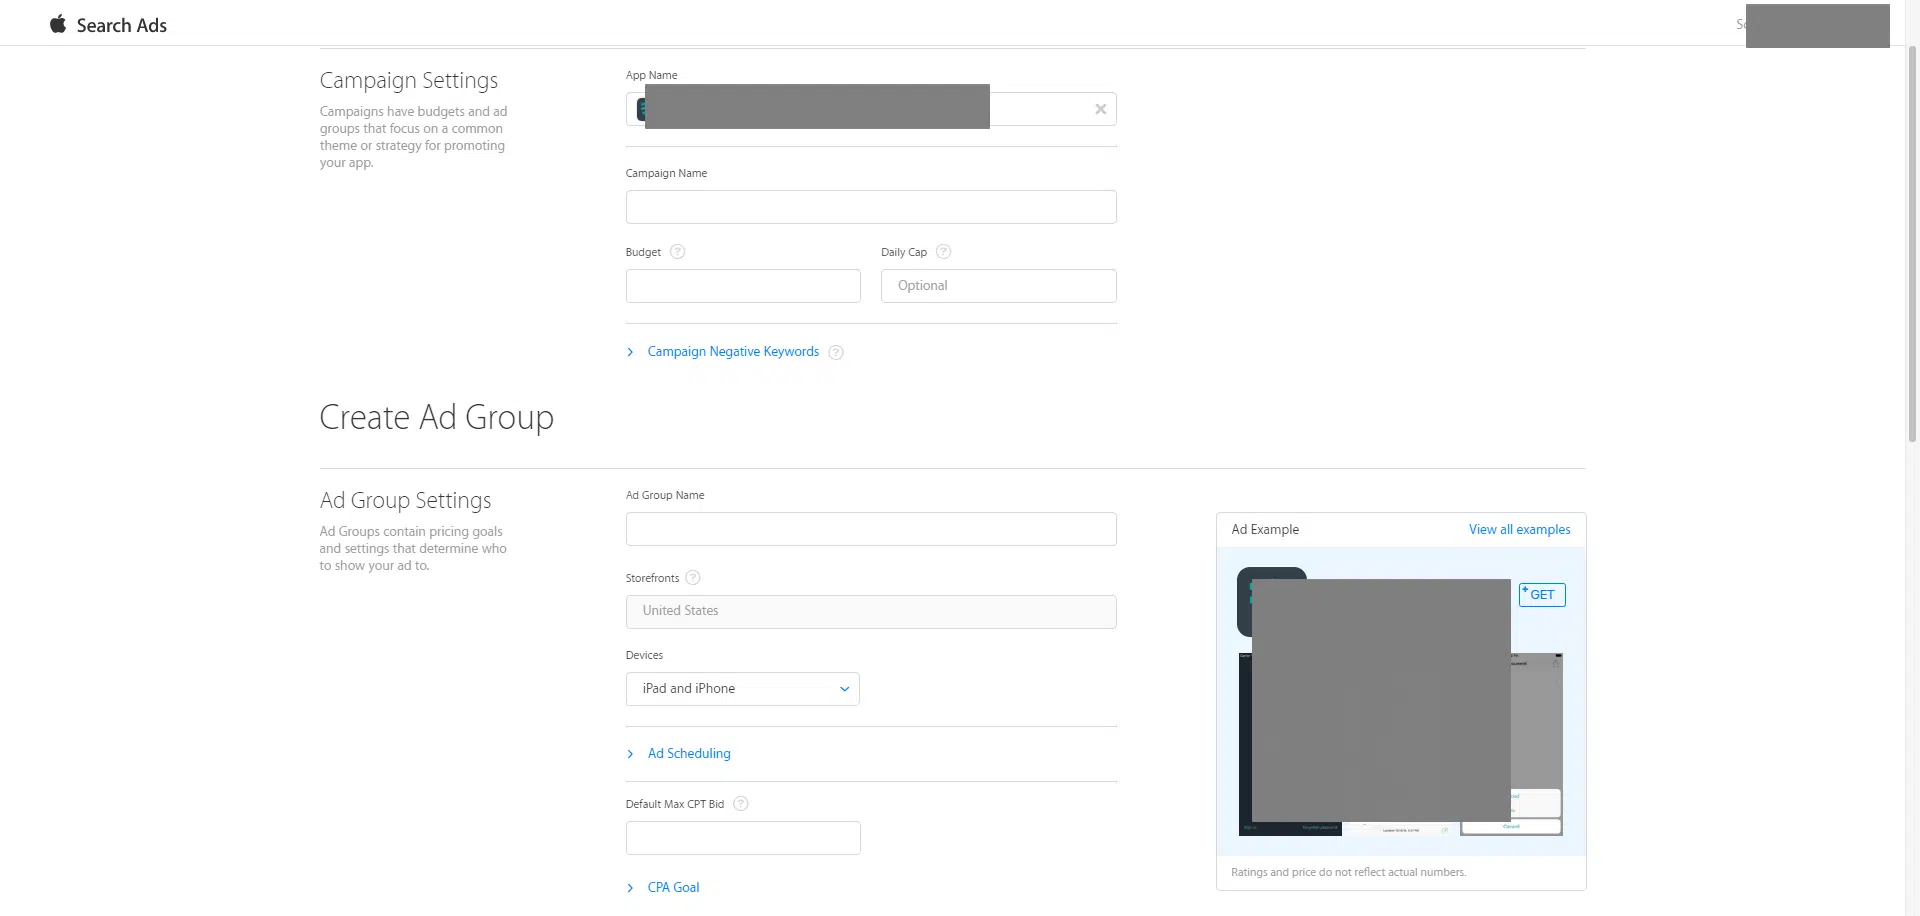
Task: Expand the Ad Scheduling section
Action: pyautogui.click(x=688, y=754)
